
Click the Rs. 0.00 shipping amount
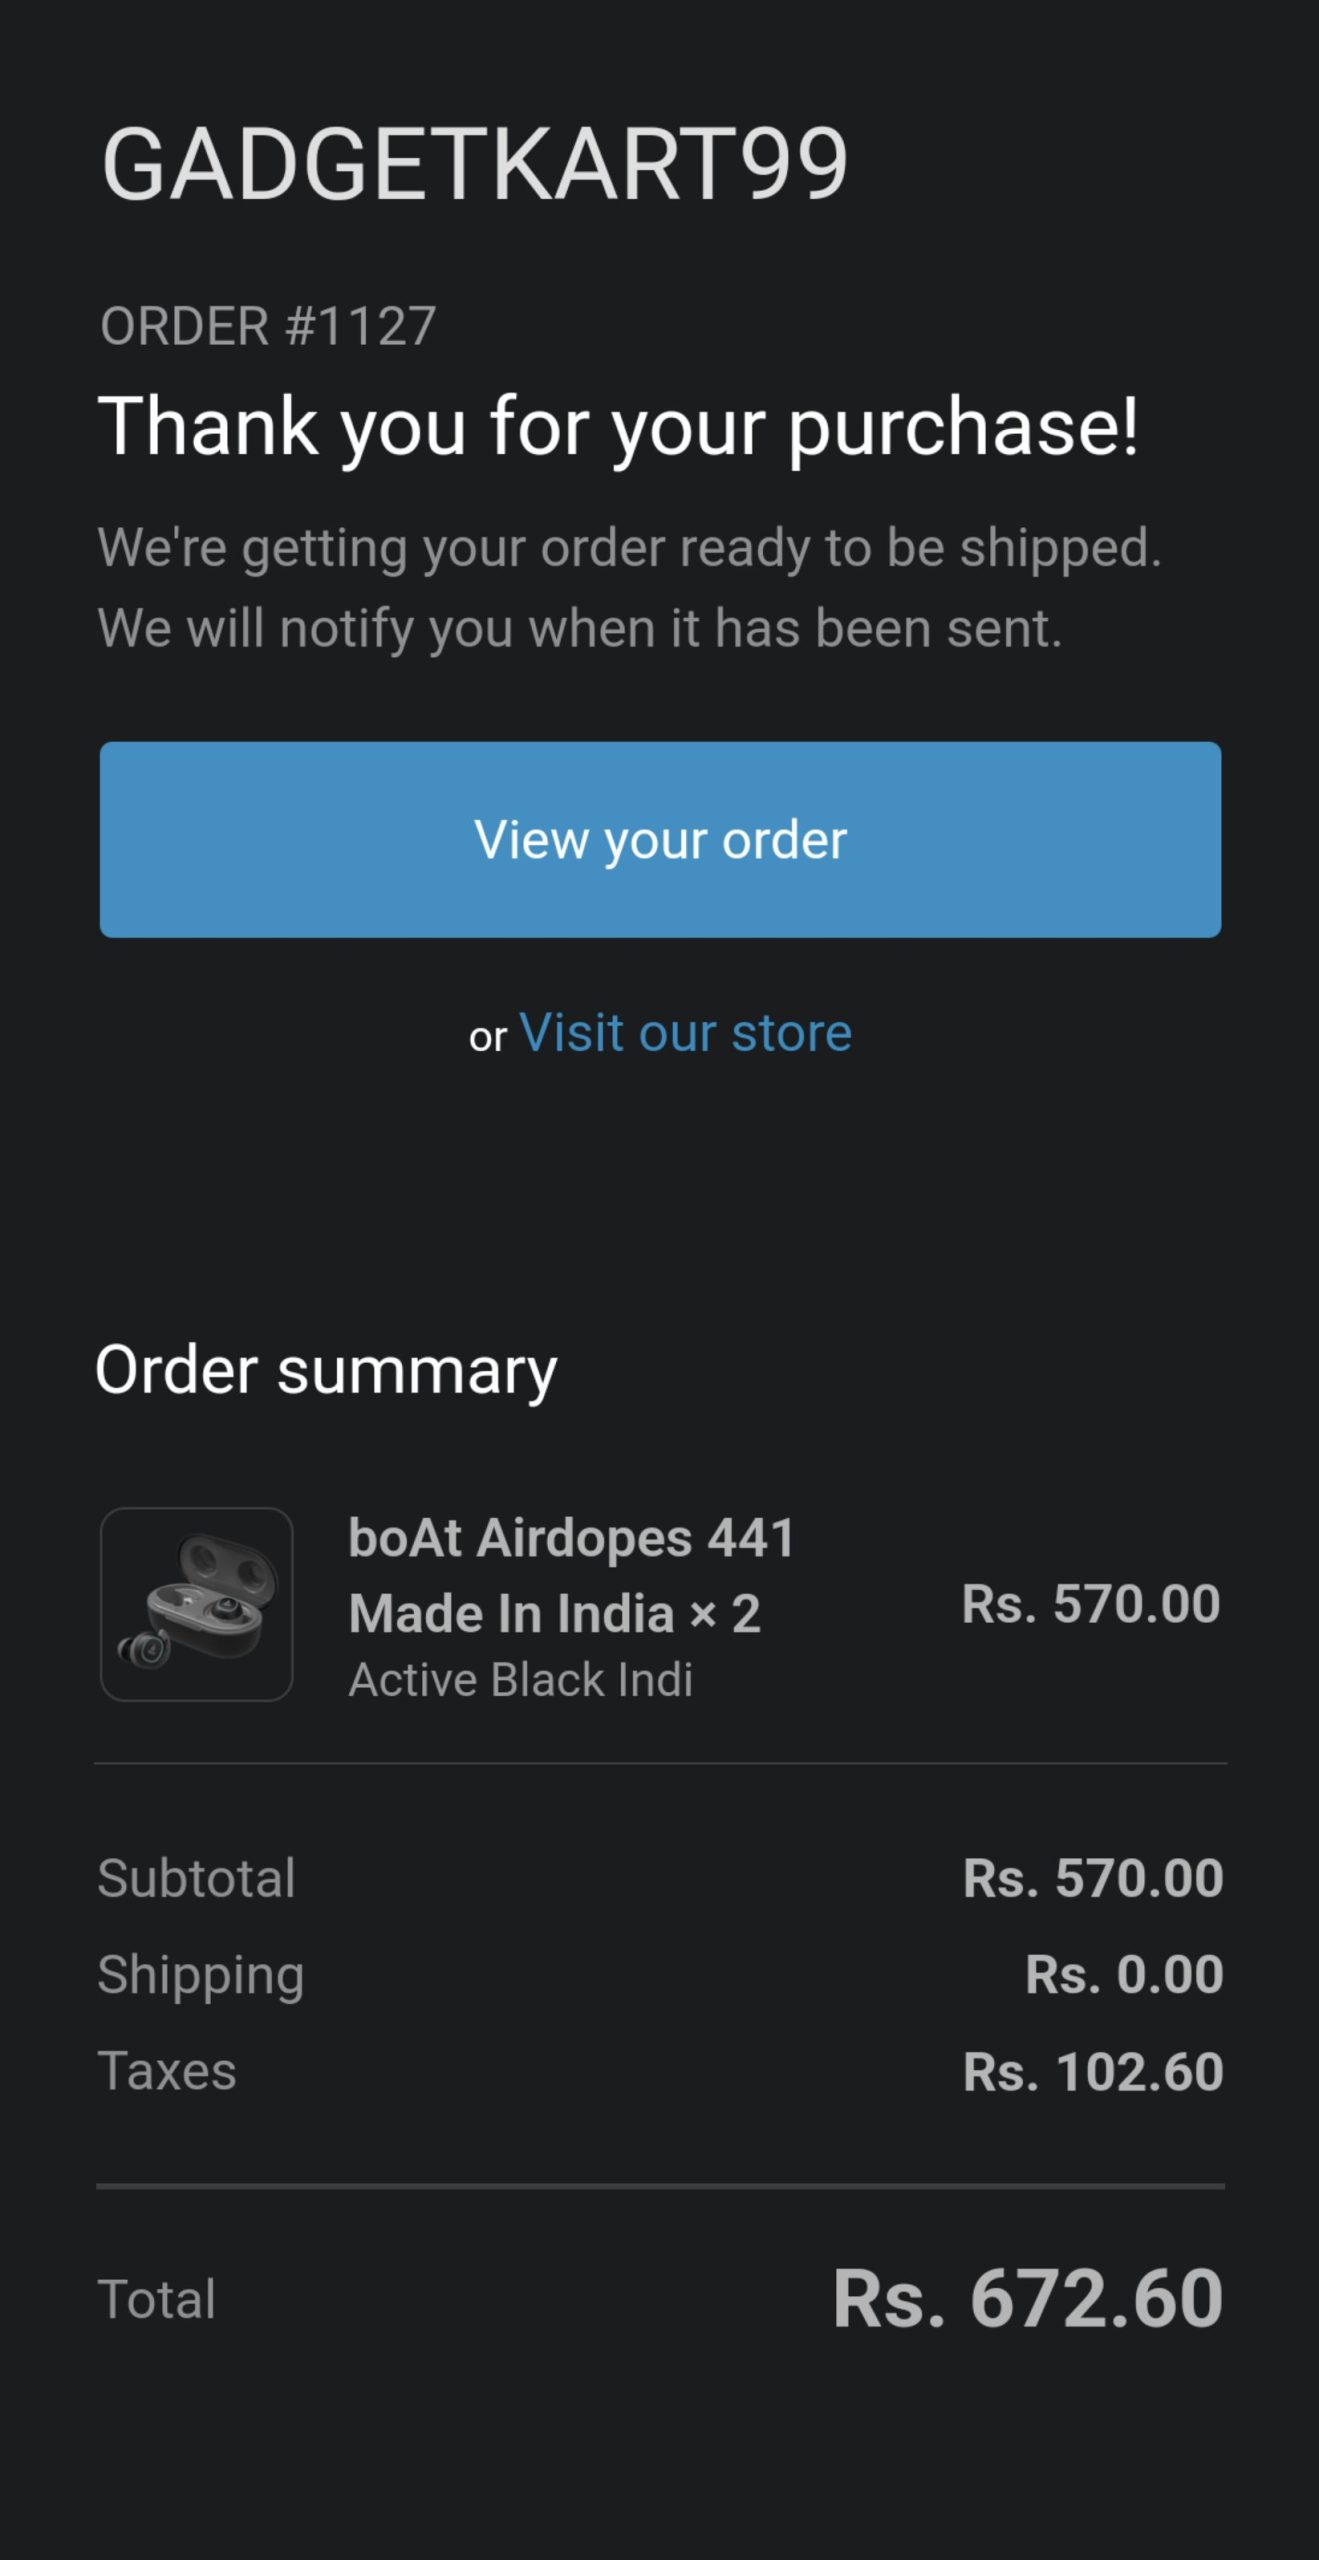[1124, 1975]
